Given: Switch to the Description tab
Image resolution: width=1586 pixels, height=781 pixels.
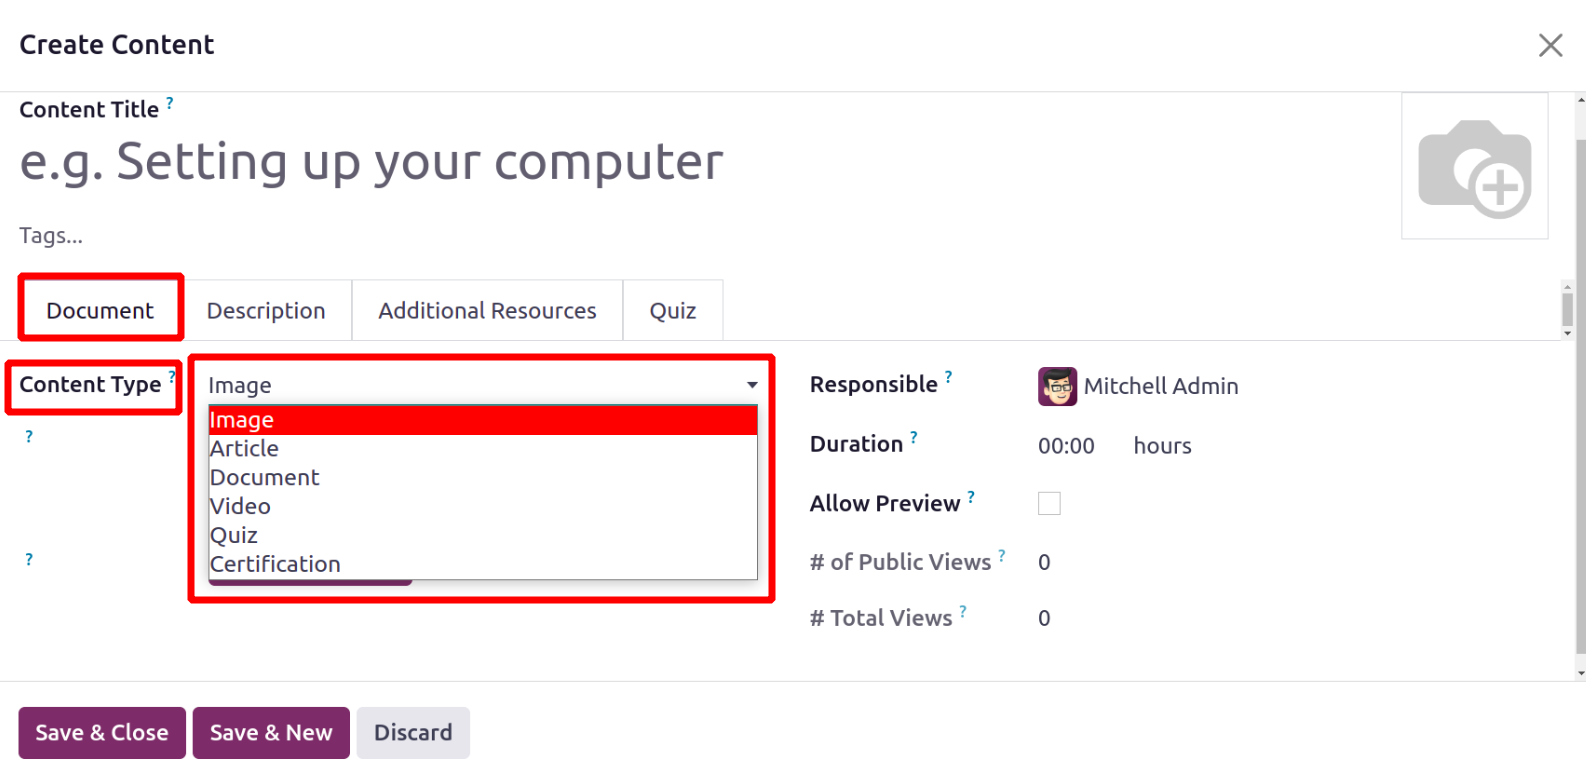Looking at the screenshot, I should (x=266, y=311).
